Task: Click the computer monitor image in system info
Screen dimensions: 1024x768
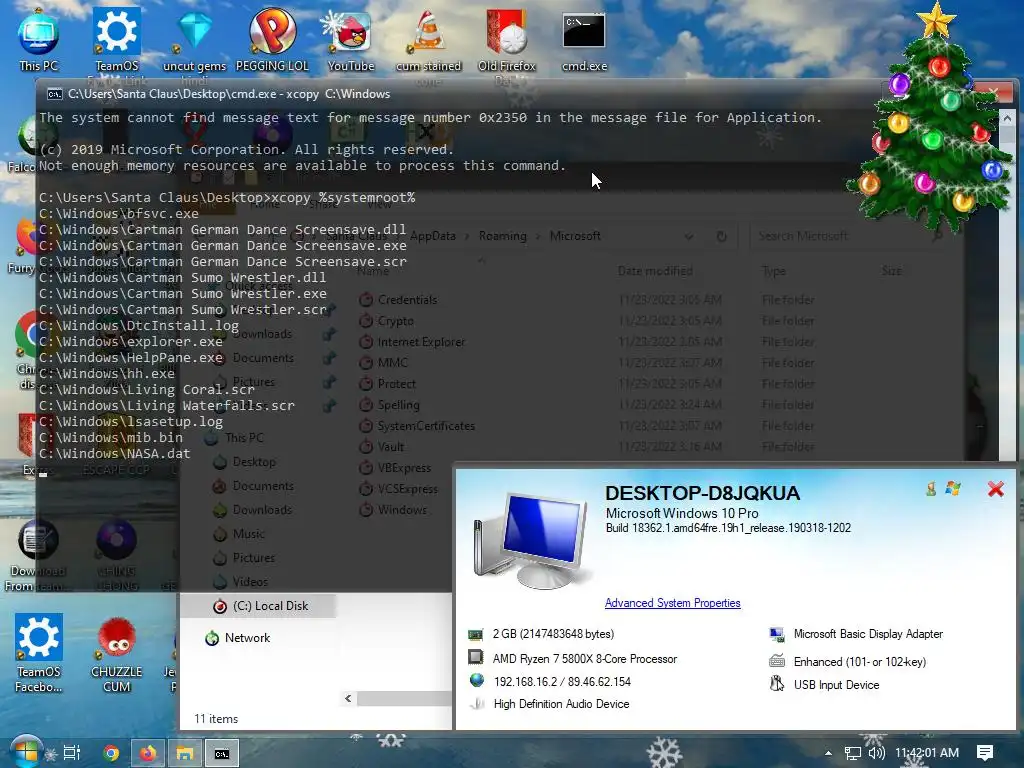Action: click(x=532, y=541)
